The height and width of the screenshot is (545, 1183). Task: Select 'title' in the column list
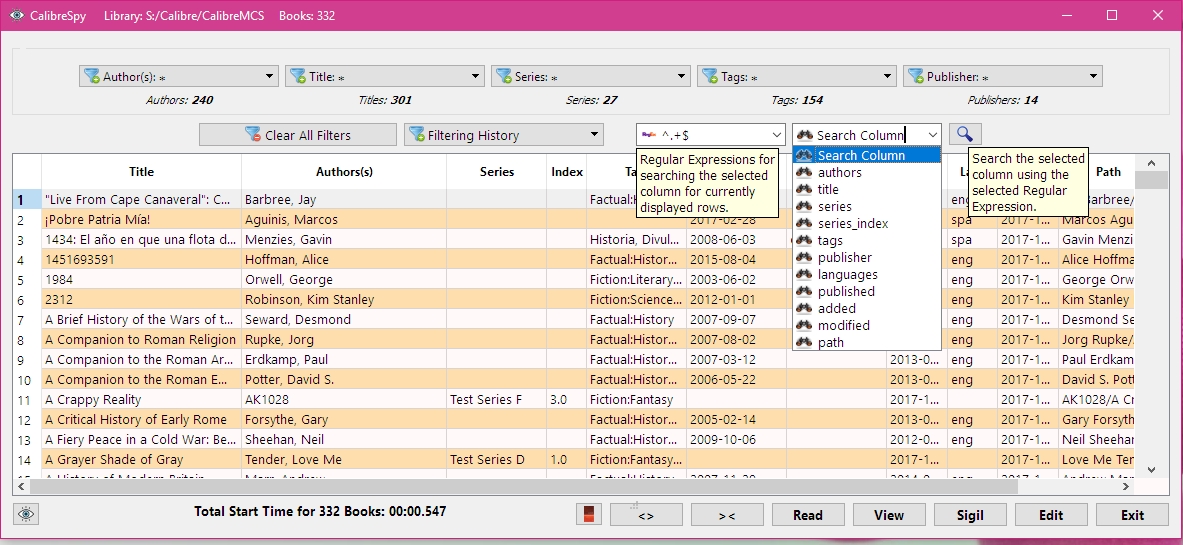tap(867, 189)
